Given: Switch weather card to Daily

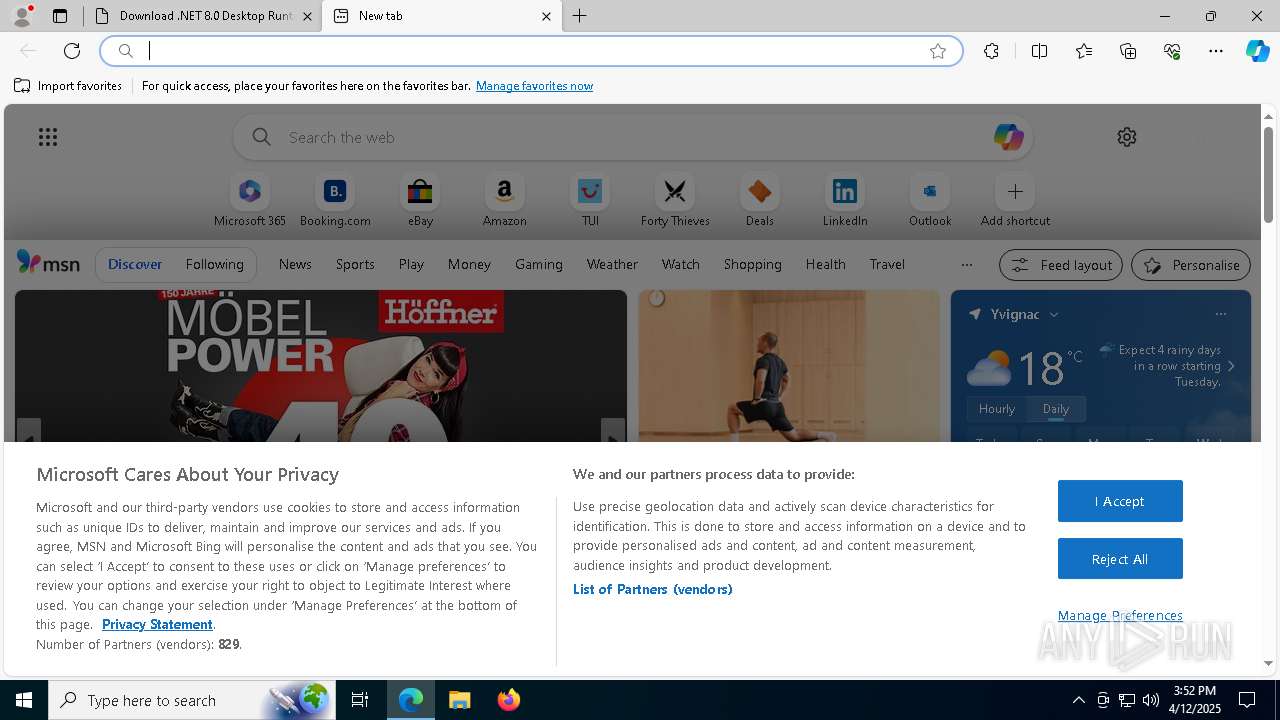Looking at the screenshot, I should click(x=1056, y=408).
